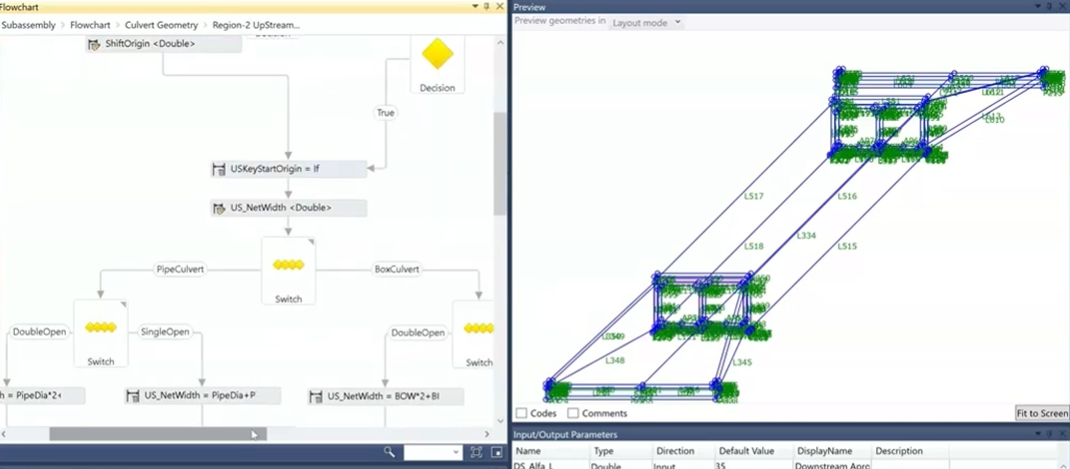
Task: Select the ShiftOrigin <Double> node
Action: coord(164,44)
